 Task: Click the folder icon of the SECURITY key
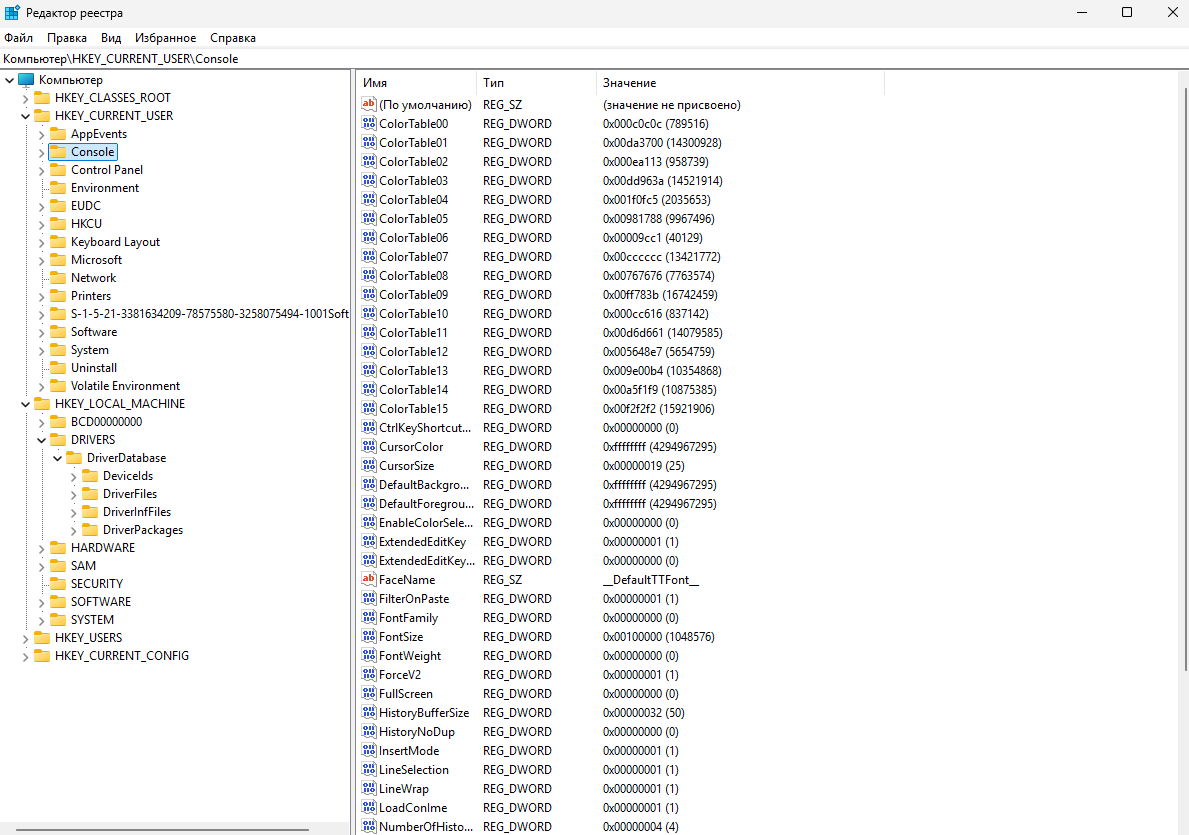click(58, 584)
